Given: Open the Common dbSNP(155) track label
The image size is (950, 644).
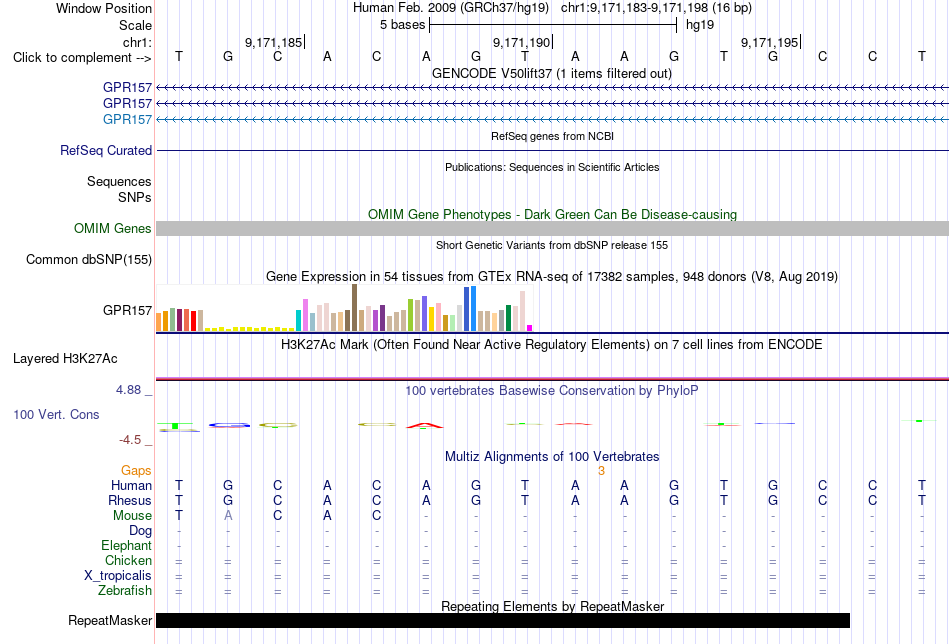Looking at the screenshot, I should click(89, 259).
